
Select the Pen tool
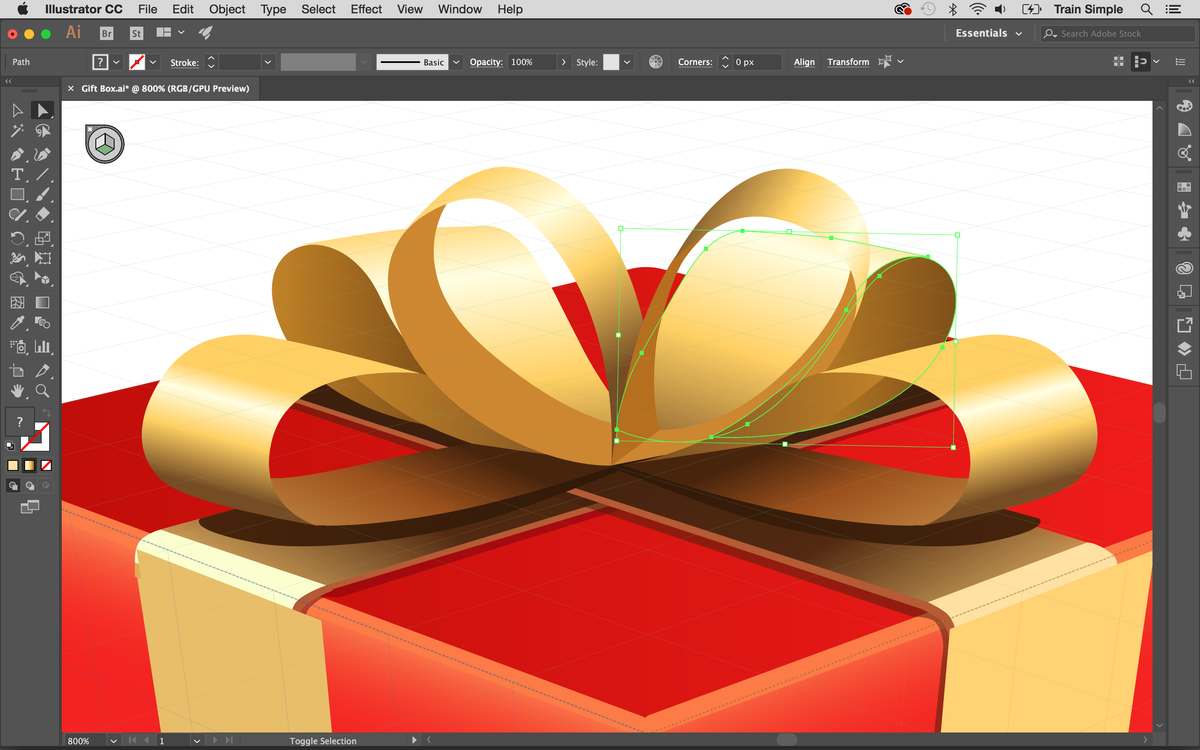coord(18,154)
